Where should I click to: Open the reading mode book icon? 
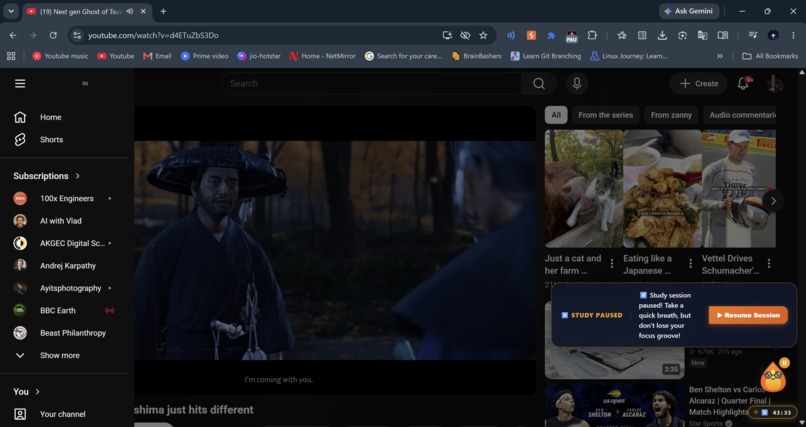(x=723, y=35)
